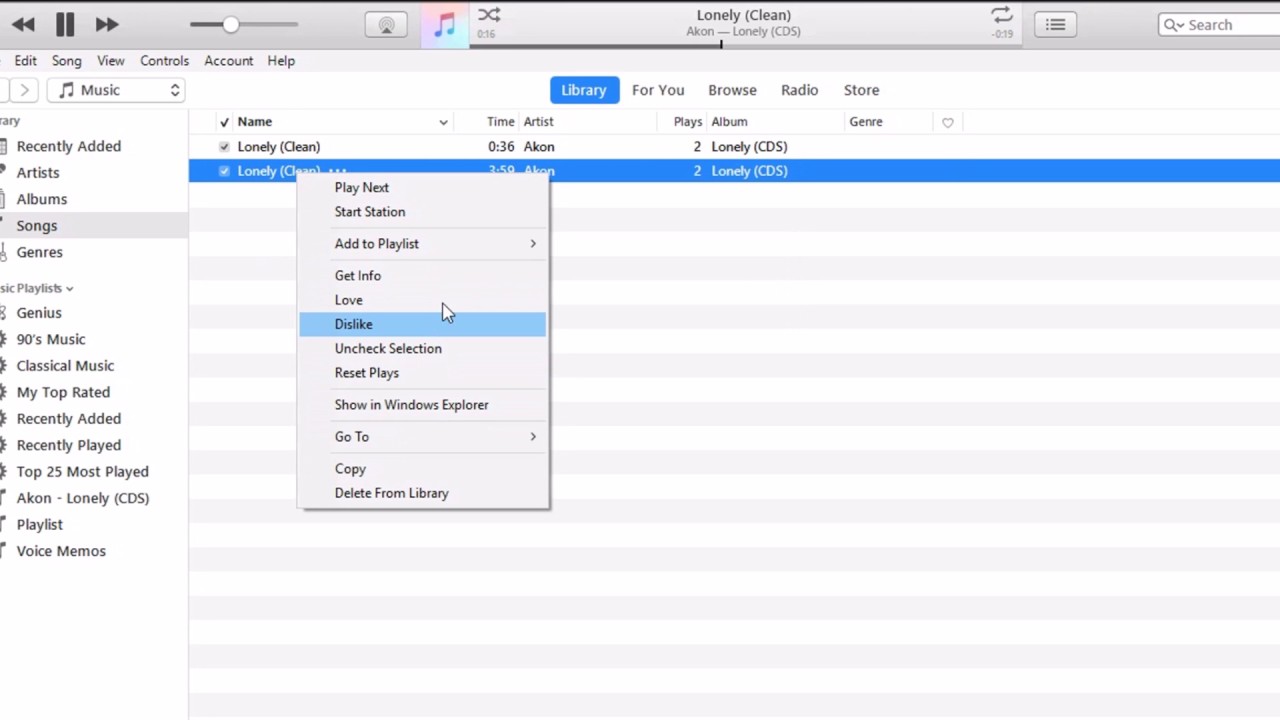Open Genres in sidebar
This screenshot has height=720, width=1280.
coord(39,252)
